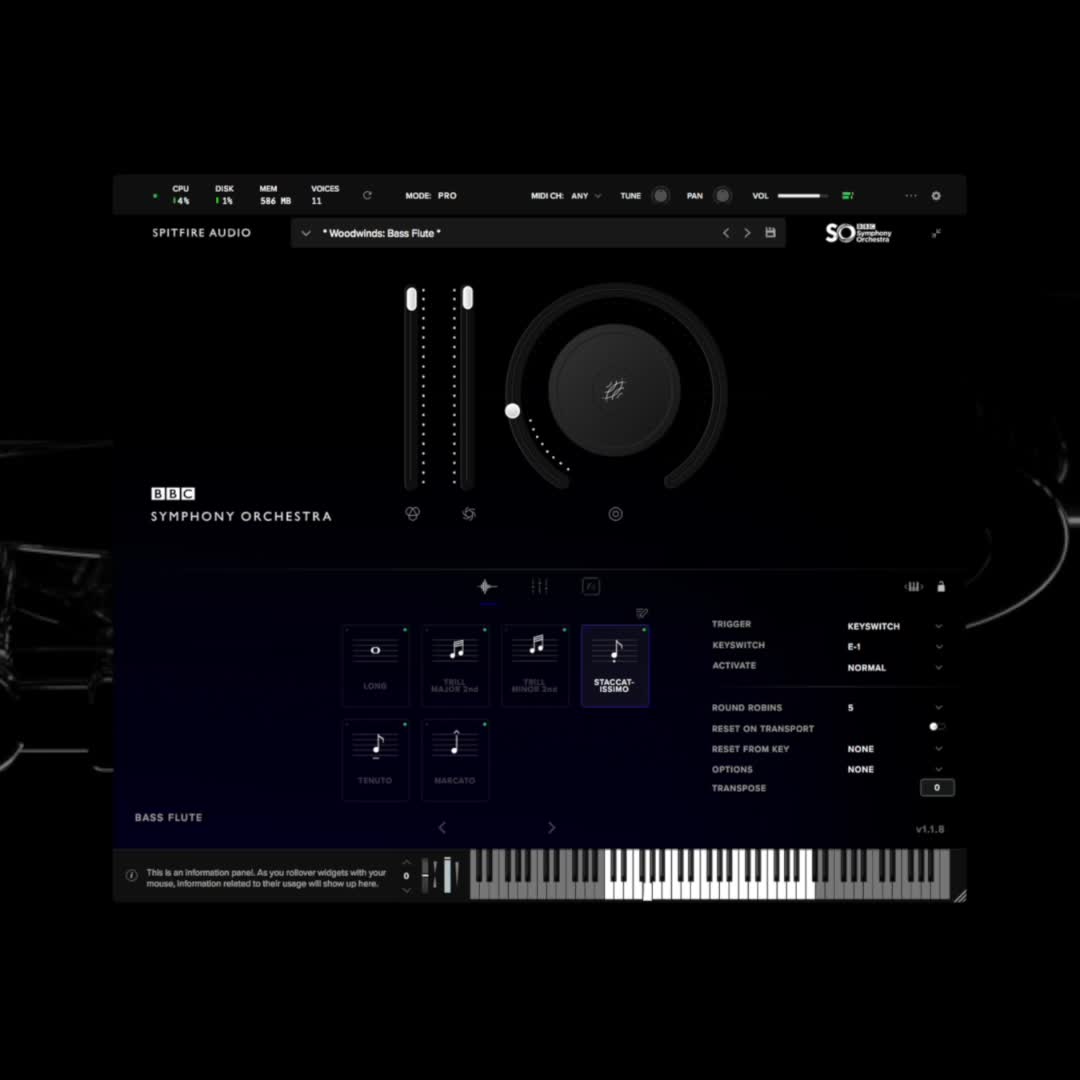This screenshot has height=1080, width=1080.
Task: Click the keyboard range icon beside lock
Action: pyautogui.click(x=913, y=587)
